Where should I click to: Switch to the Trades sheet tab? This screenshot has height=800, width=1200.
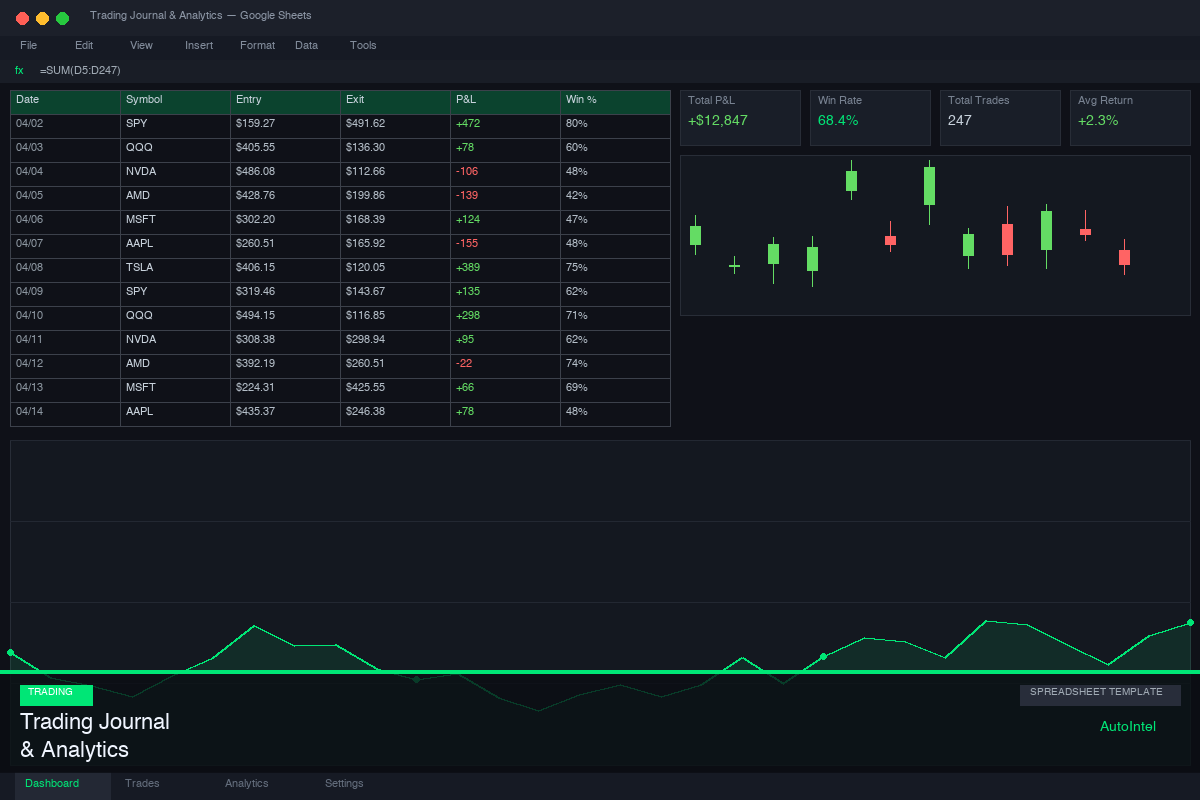142,784
